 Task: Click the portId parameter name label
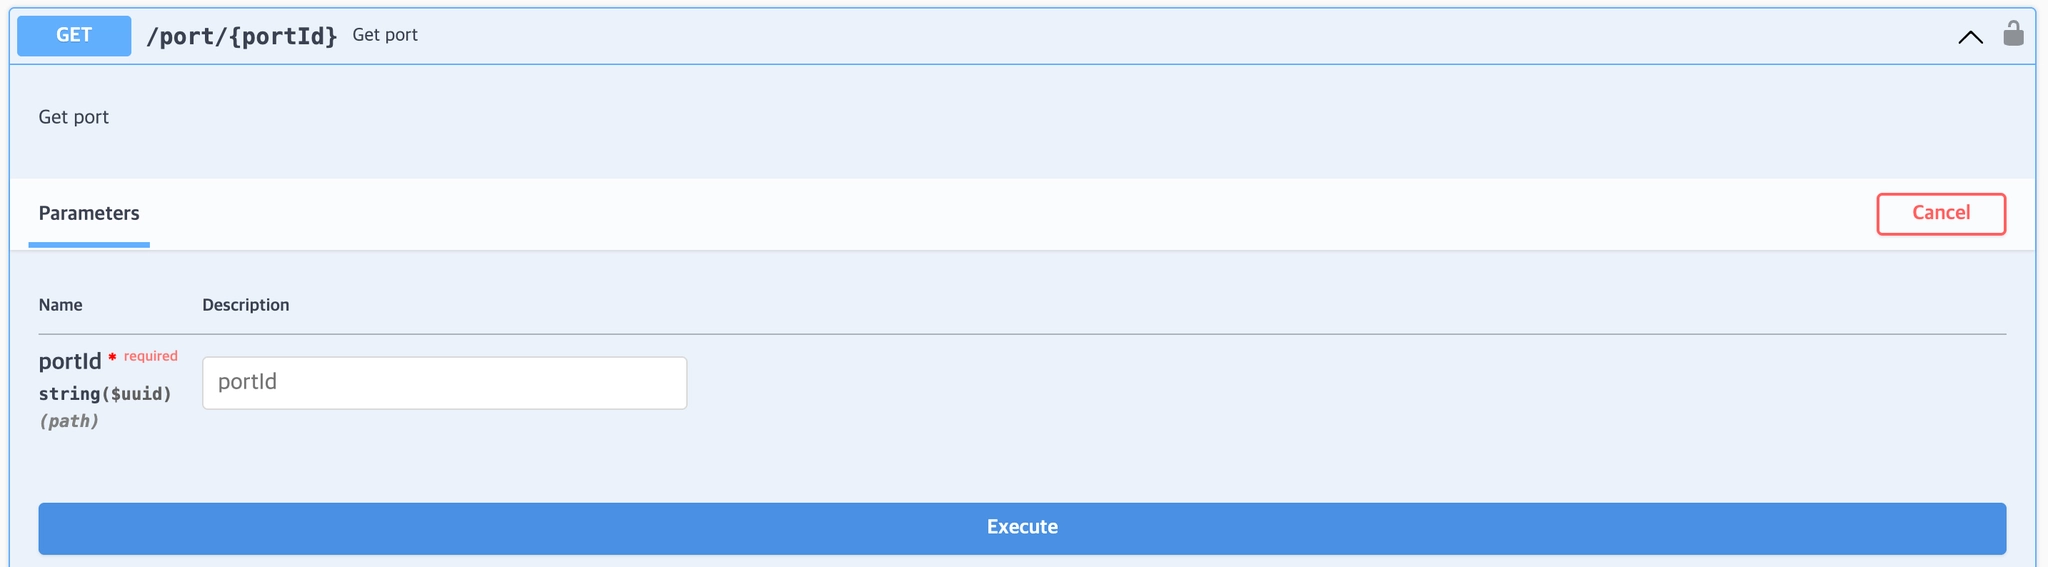click(x=70, y=361)
